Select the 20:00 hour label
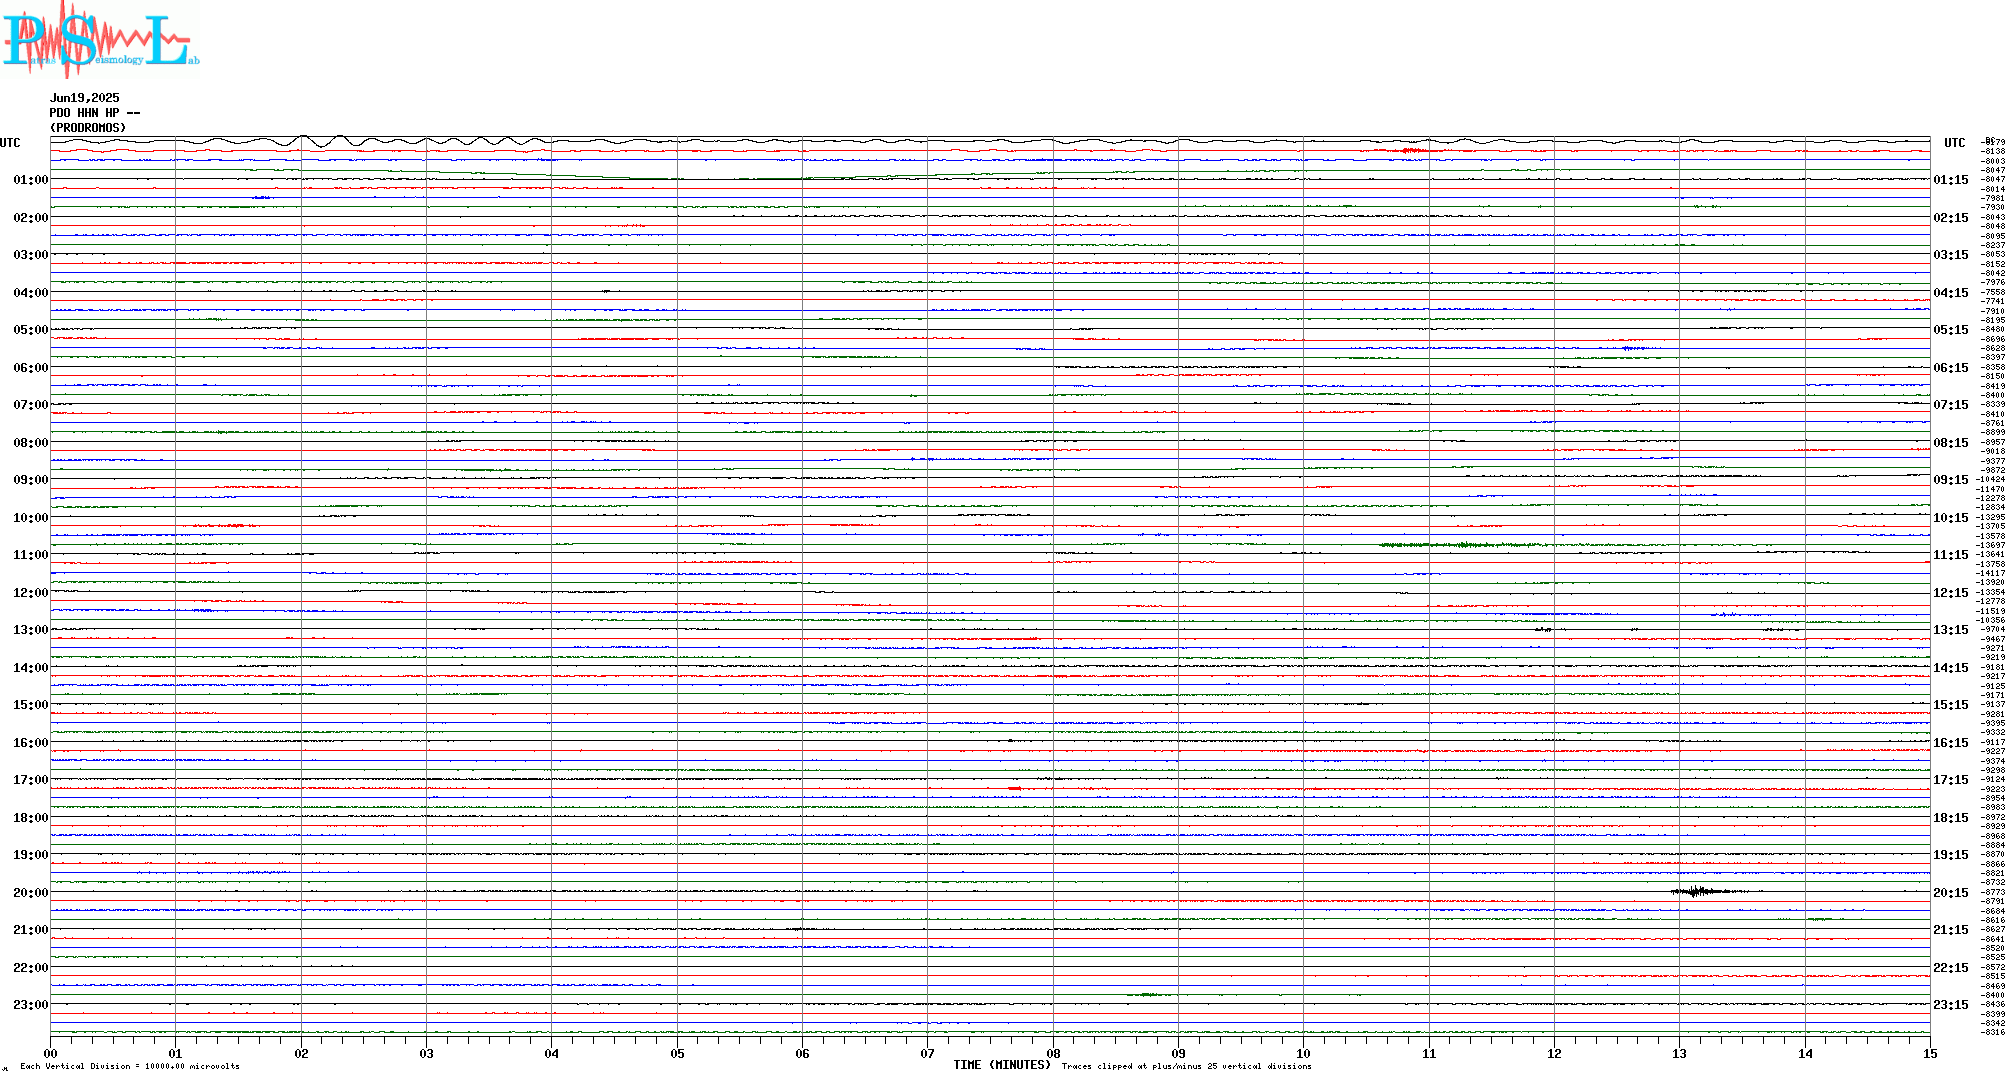 (x=30, y=893)
